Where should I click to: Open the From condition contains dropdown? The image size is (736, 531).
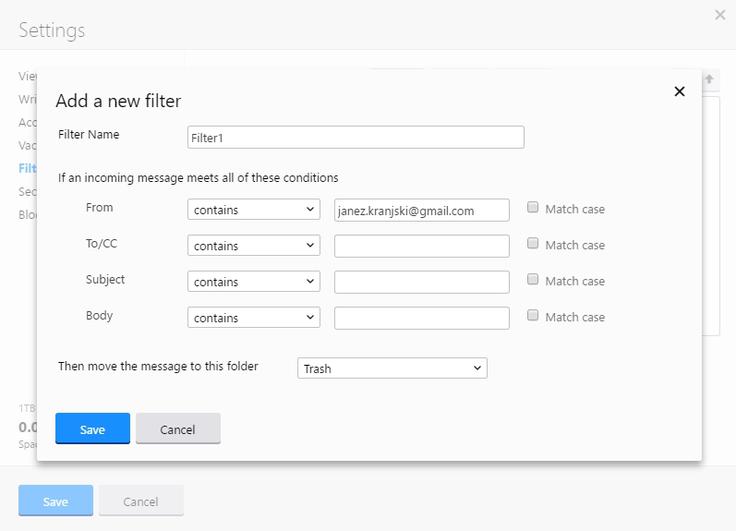(253, 209)
